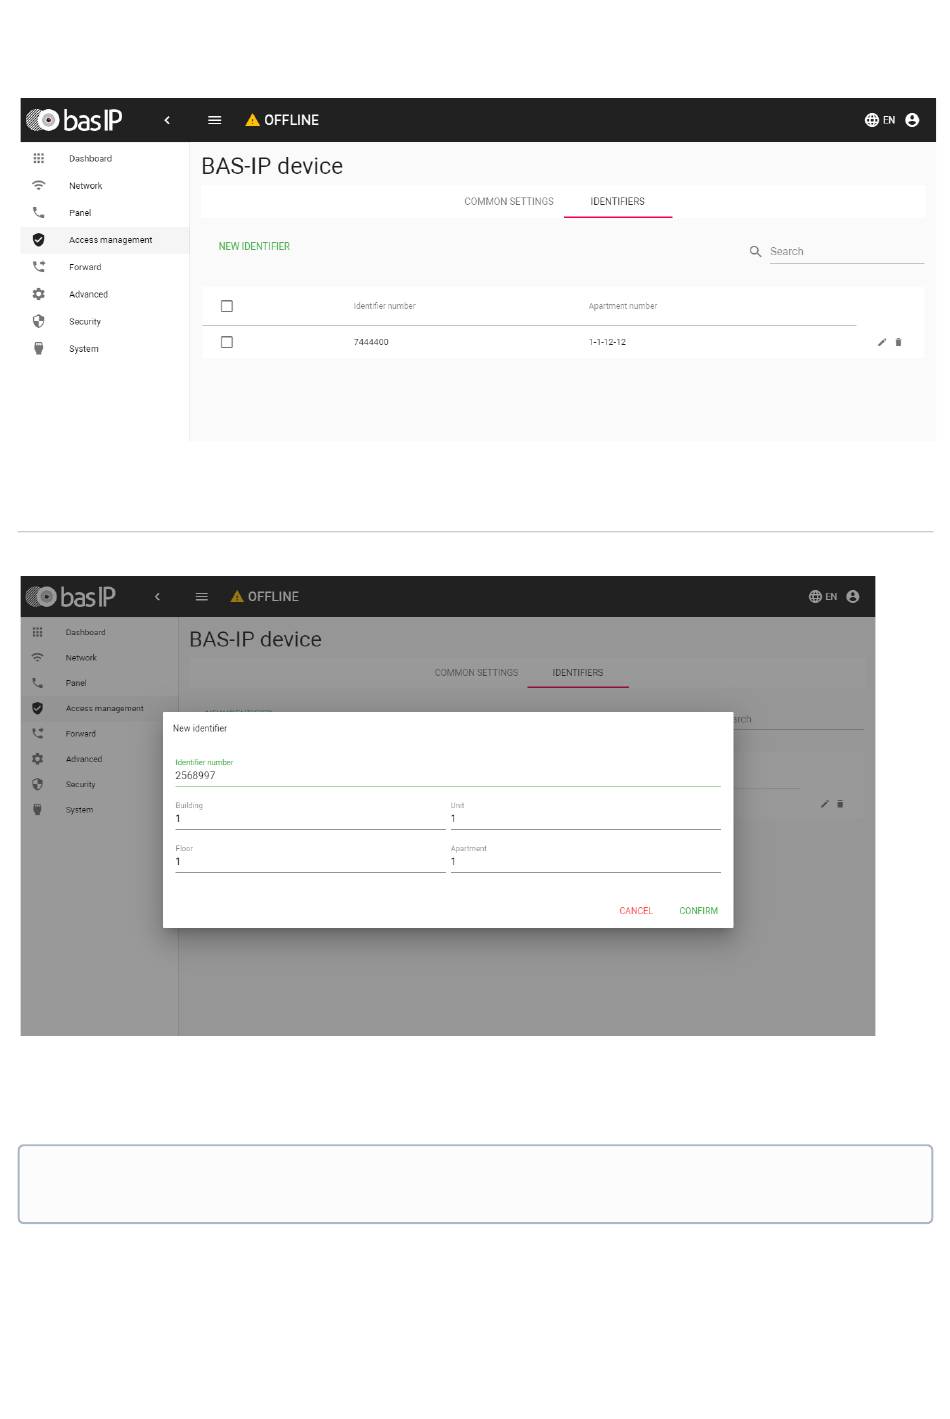This screenshot has width=950, height=1419.
Task: Open Panel phone icon in the undimmed sidebar
Action: pyautogui.click(x=39, y=212)
